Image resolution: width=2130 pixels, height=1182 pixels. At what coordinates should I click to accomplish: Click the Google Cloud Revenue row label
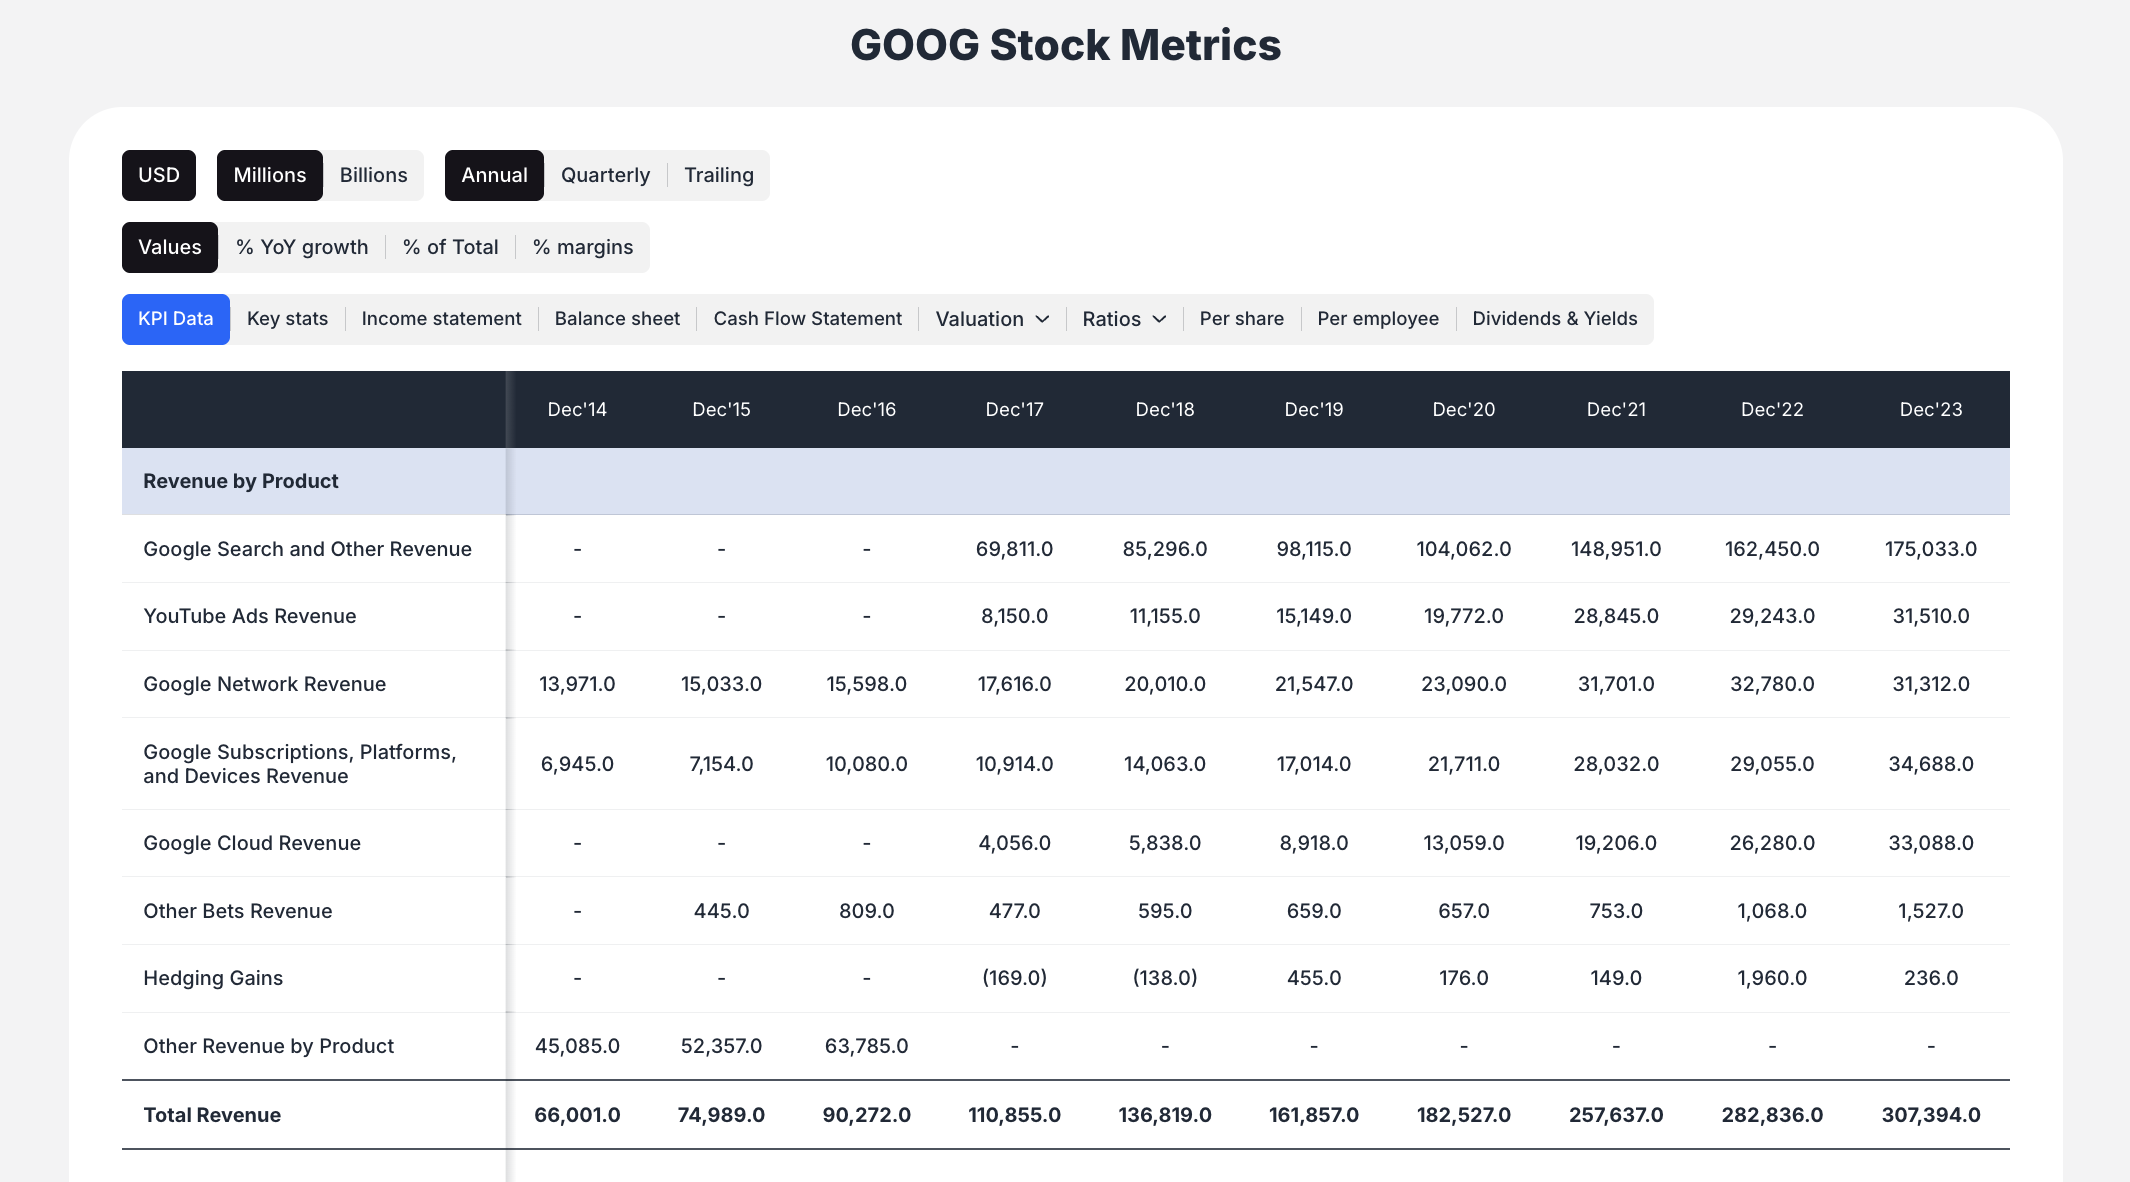(x=252, y=843)
